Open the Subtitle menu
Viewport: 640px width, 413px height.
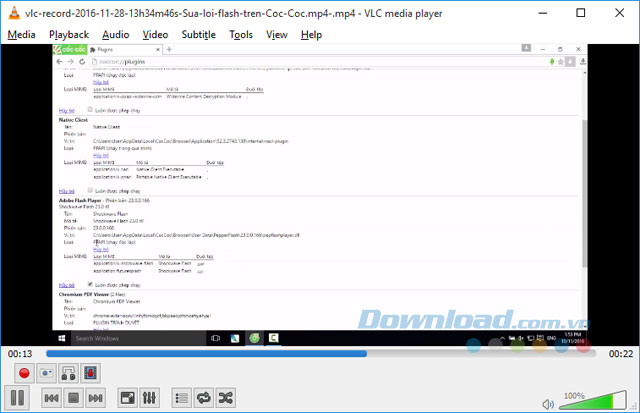click(198, 35)
